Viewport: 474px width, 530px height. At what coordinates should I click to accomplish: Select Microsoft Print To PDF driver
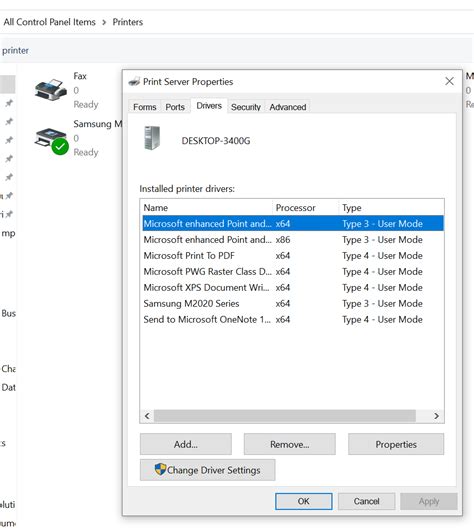(293, 256)
